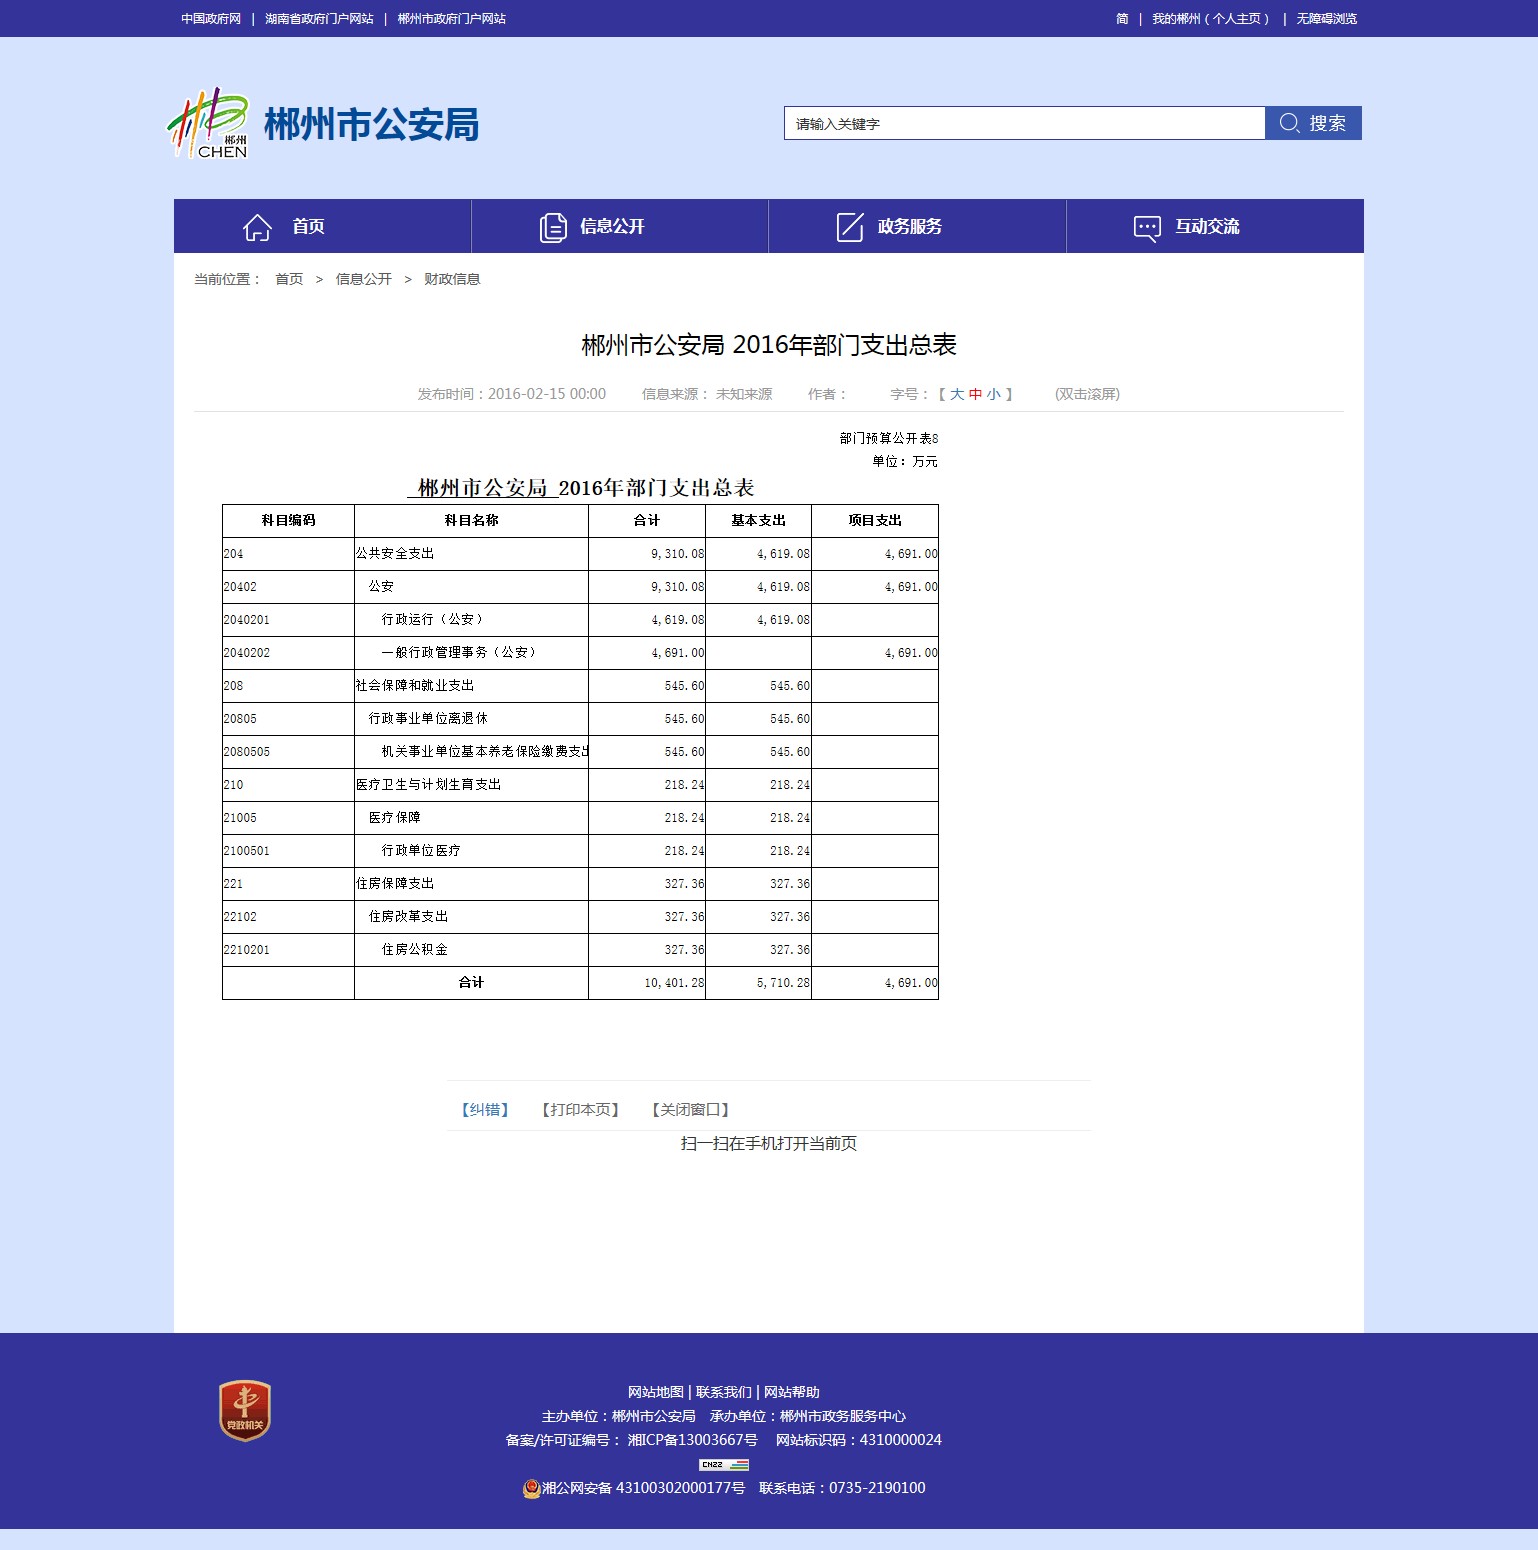Open the 信息公开 navigation tab
The image size is (1538, 1550).
[612, 227]
